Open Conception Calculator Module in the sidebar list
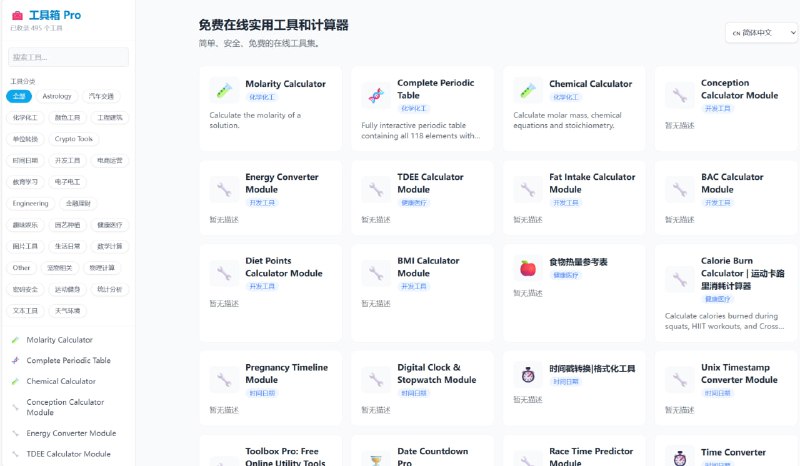The width and height of the screenshot is (800, 466). pos(68,407)
